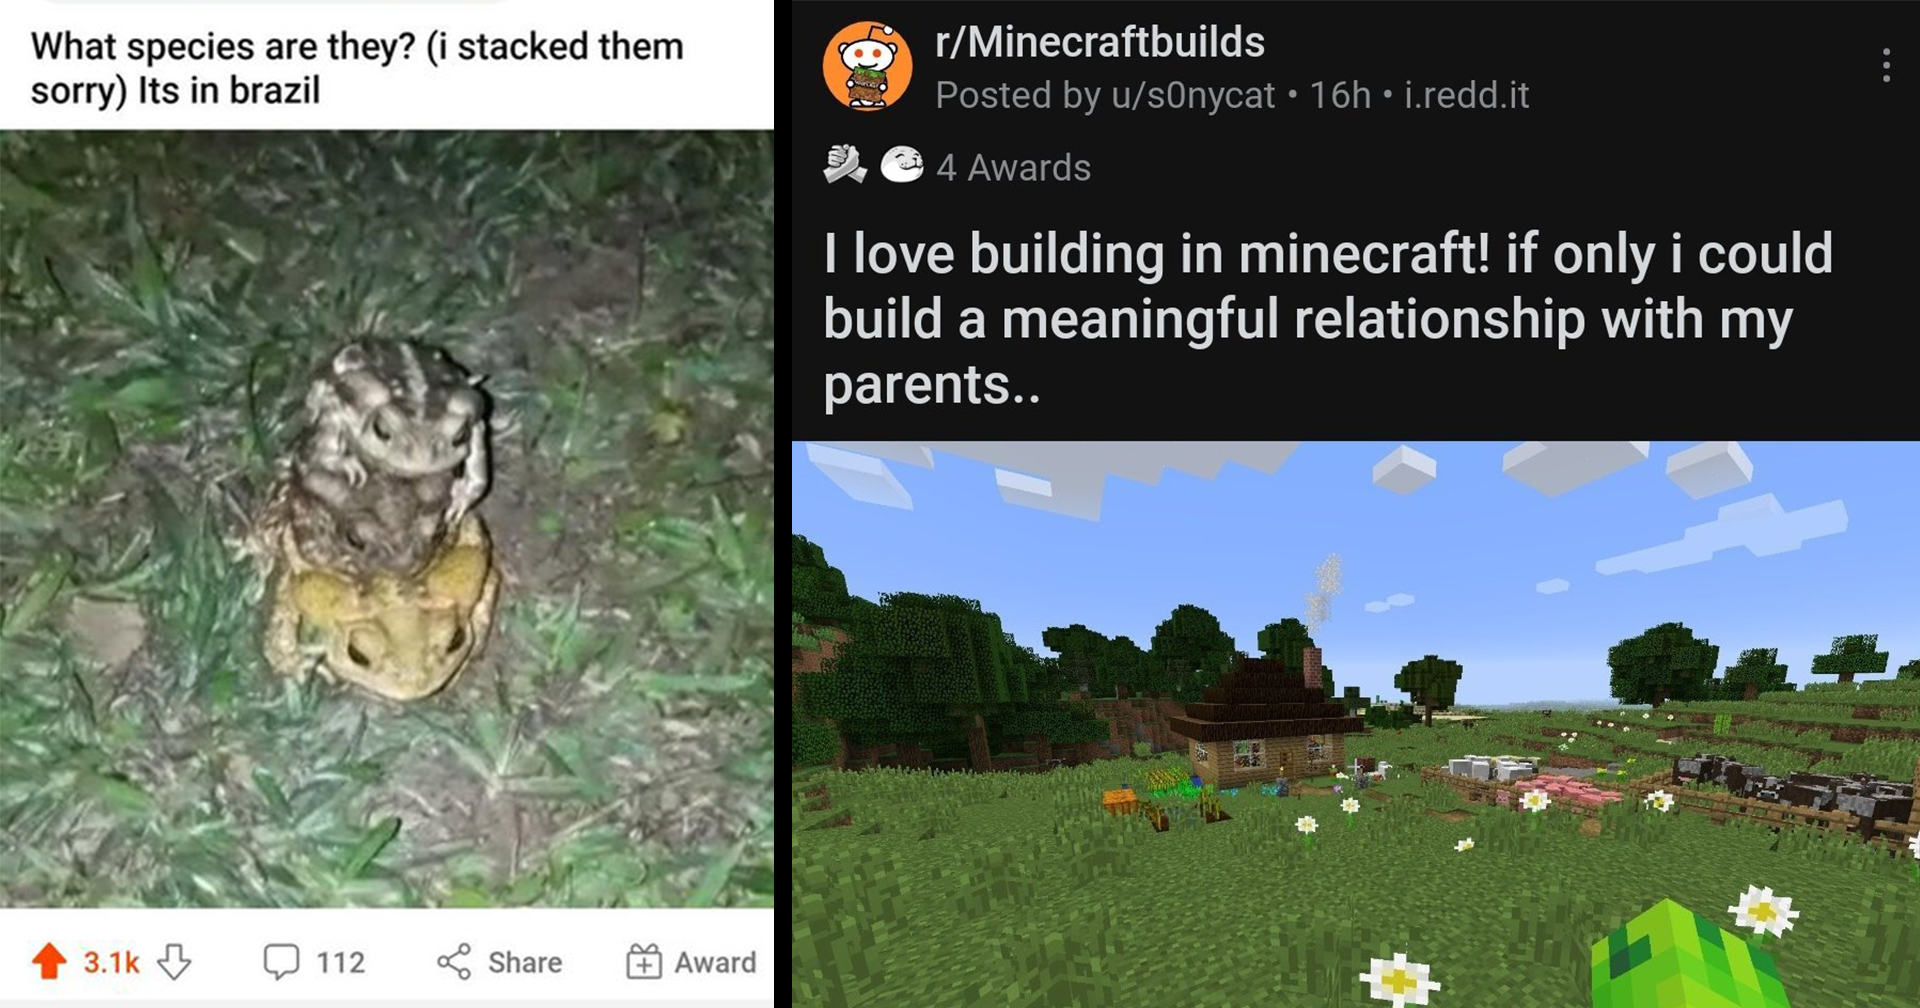The height and width of the screenshot is (1008, 1920).
Task: Open the three-dot post options menu
Action: point(1886,66)
